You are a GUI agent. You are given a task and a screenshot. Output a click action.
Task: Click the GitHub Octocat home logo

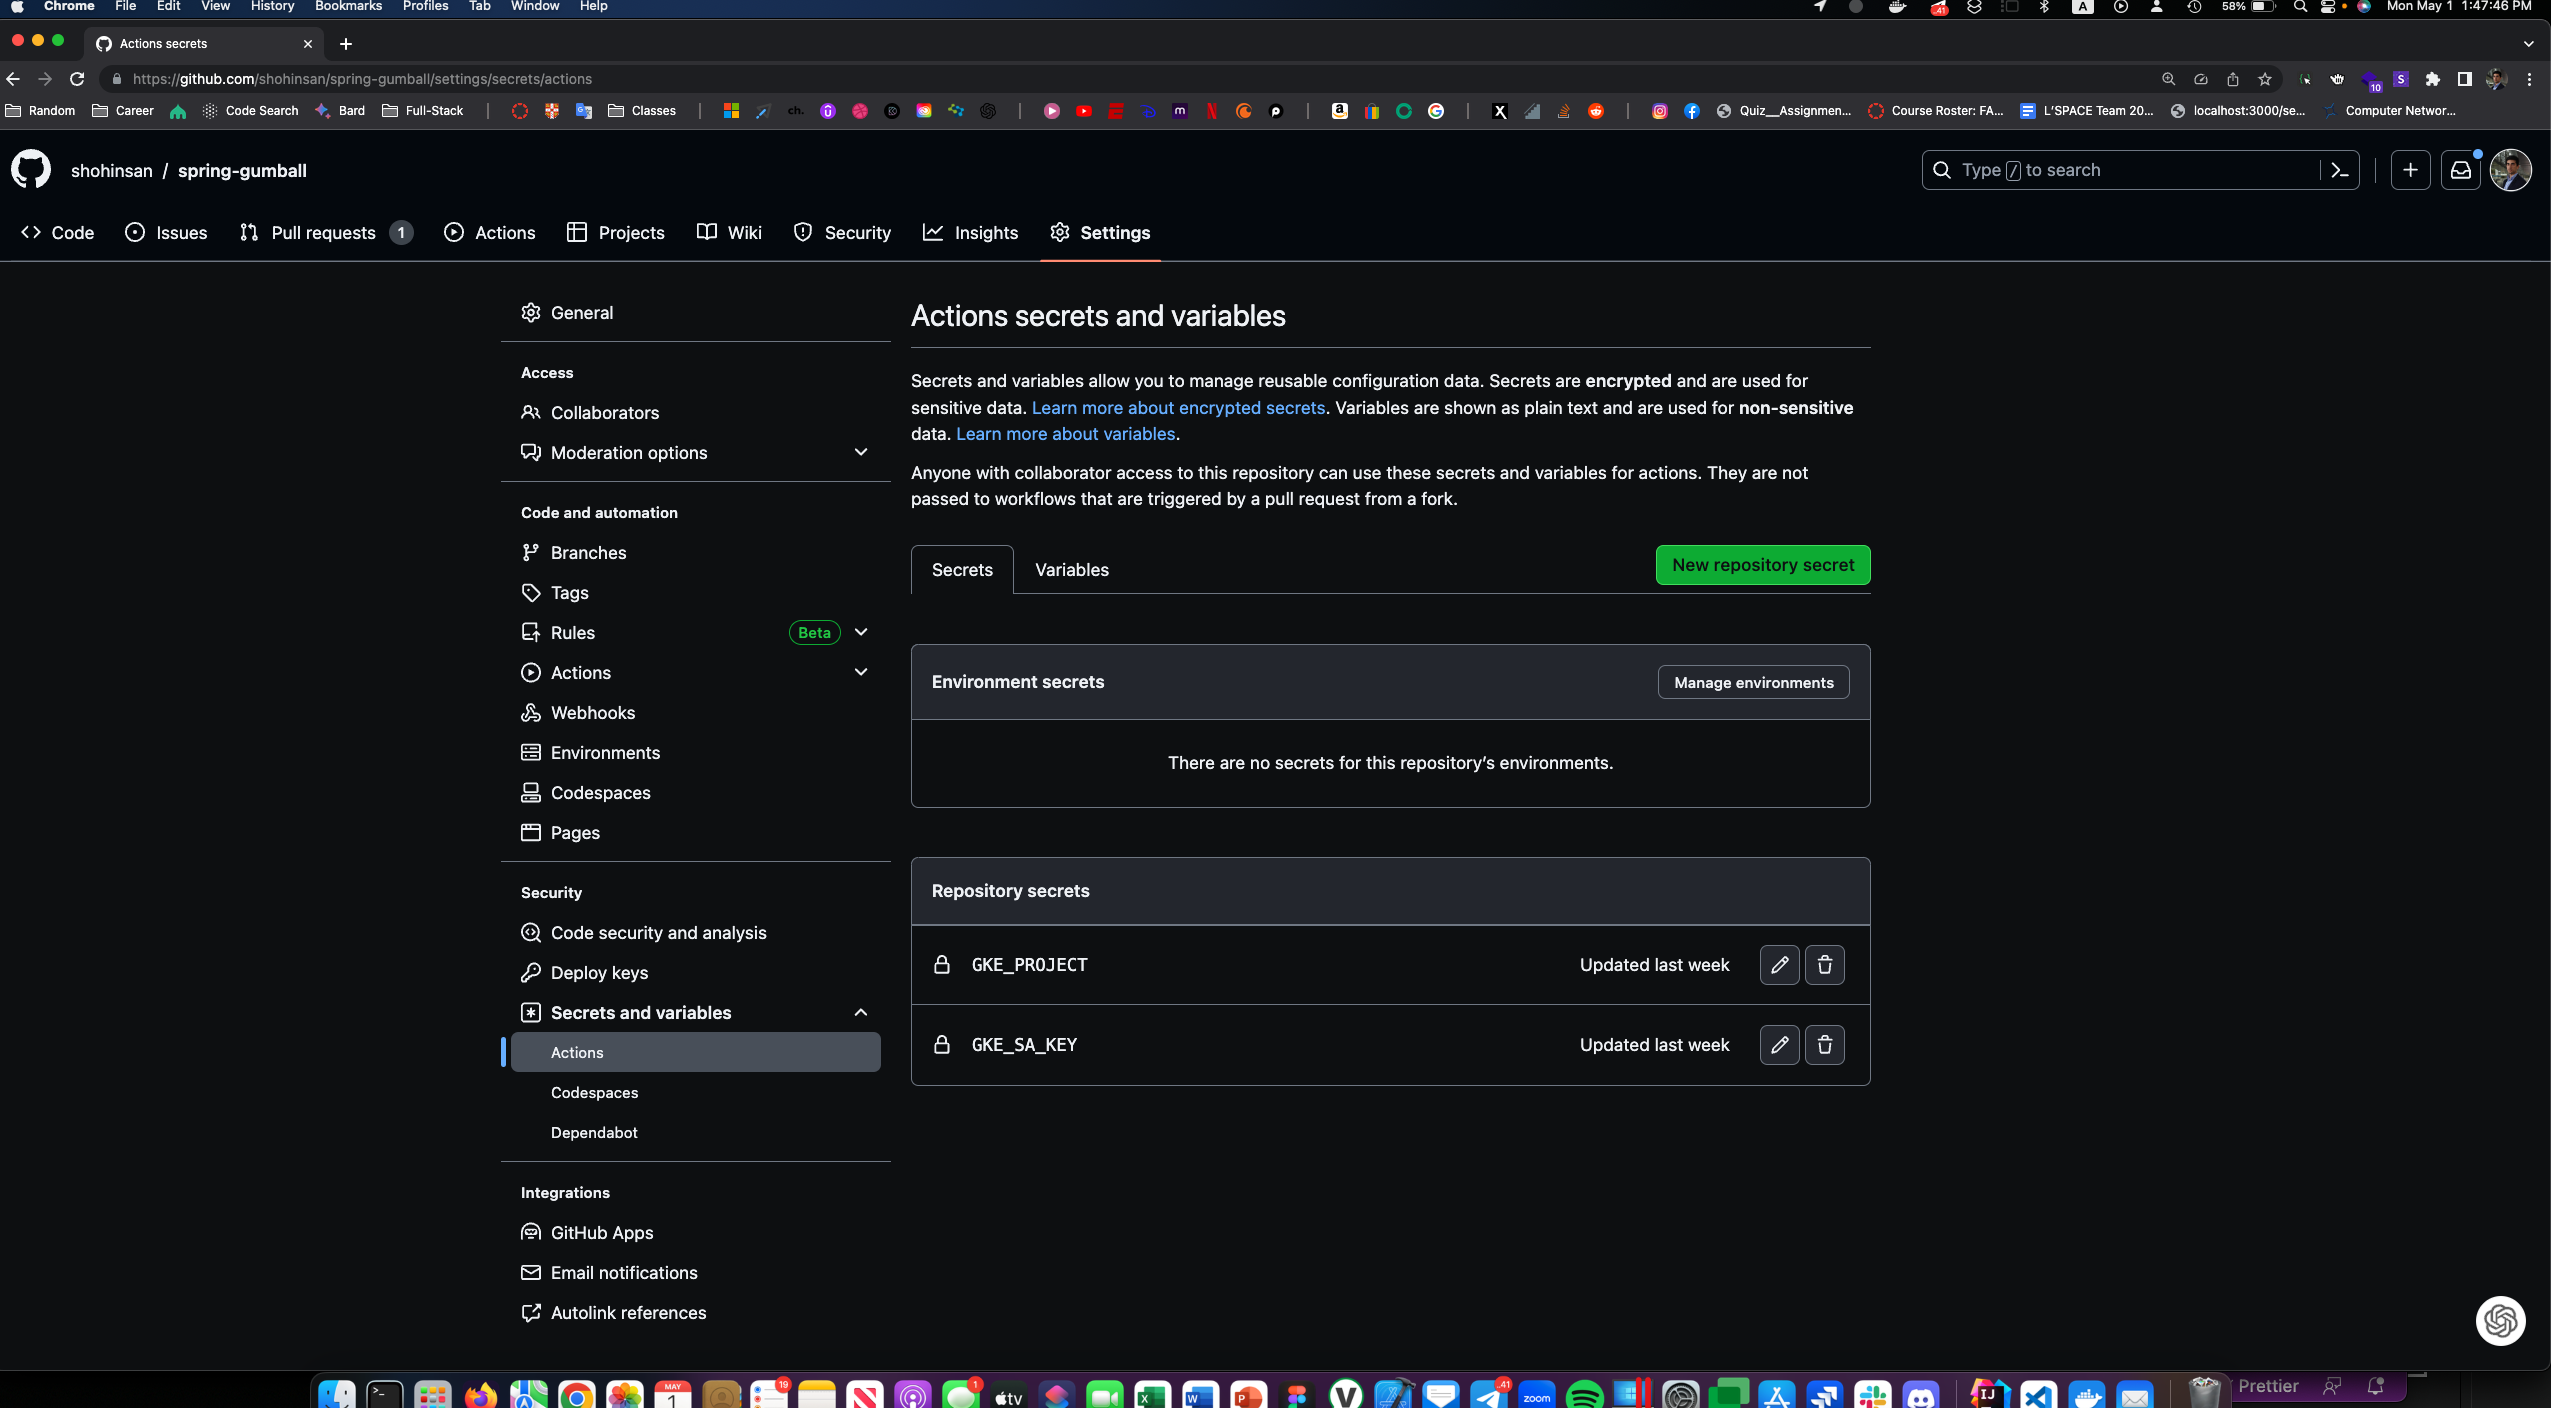[x=31, y=170]
